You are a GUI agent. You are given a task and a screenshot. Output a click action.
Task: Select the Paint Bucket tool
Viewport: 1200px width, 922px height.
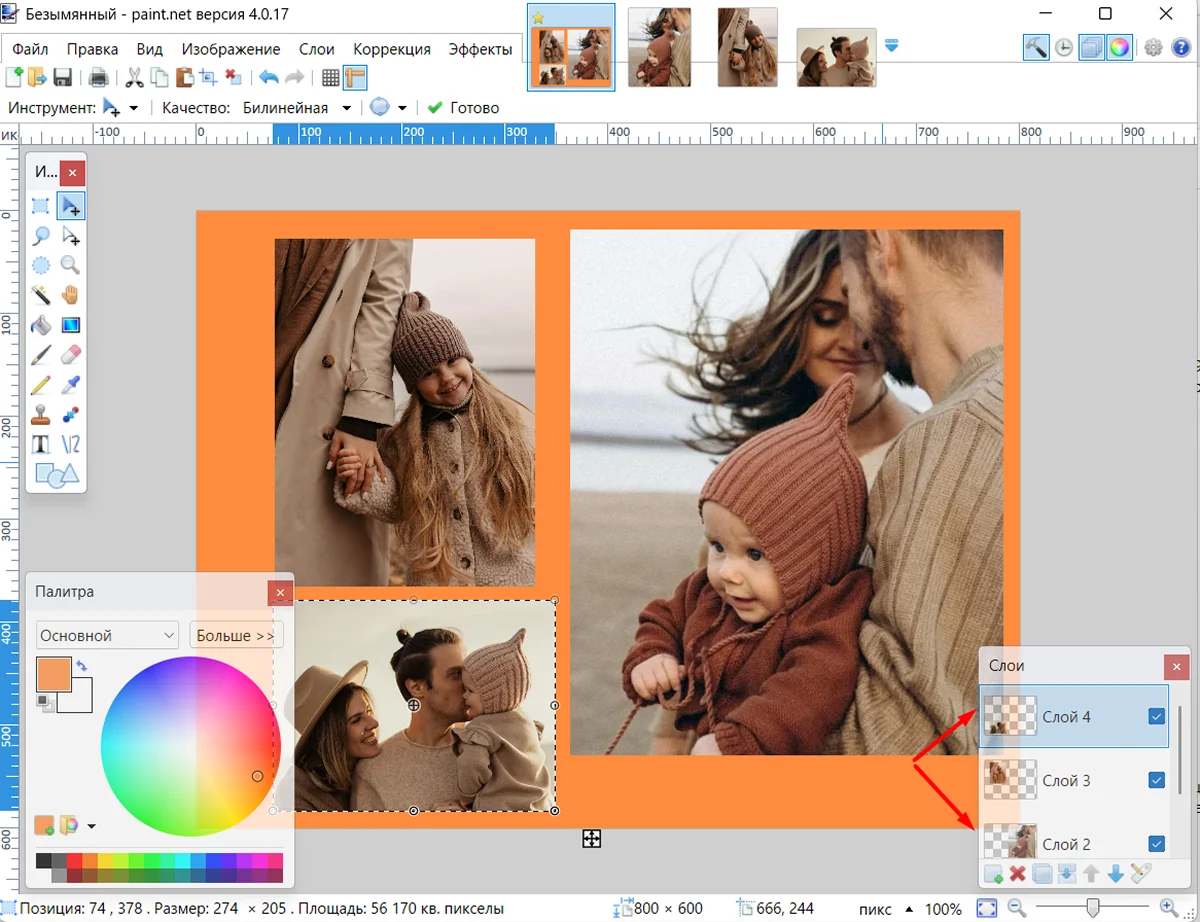point(41,325)
